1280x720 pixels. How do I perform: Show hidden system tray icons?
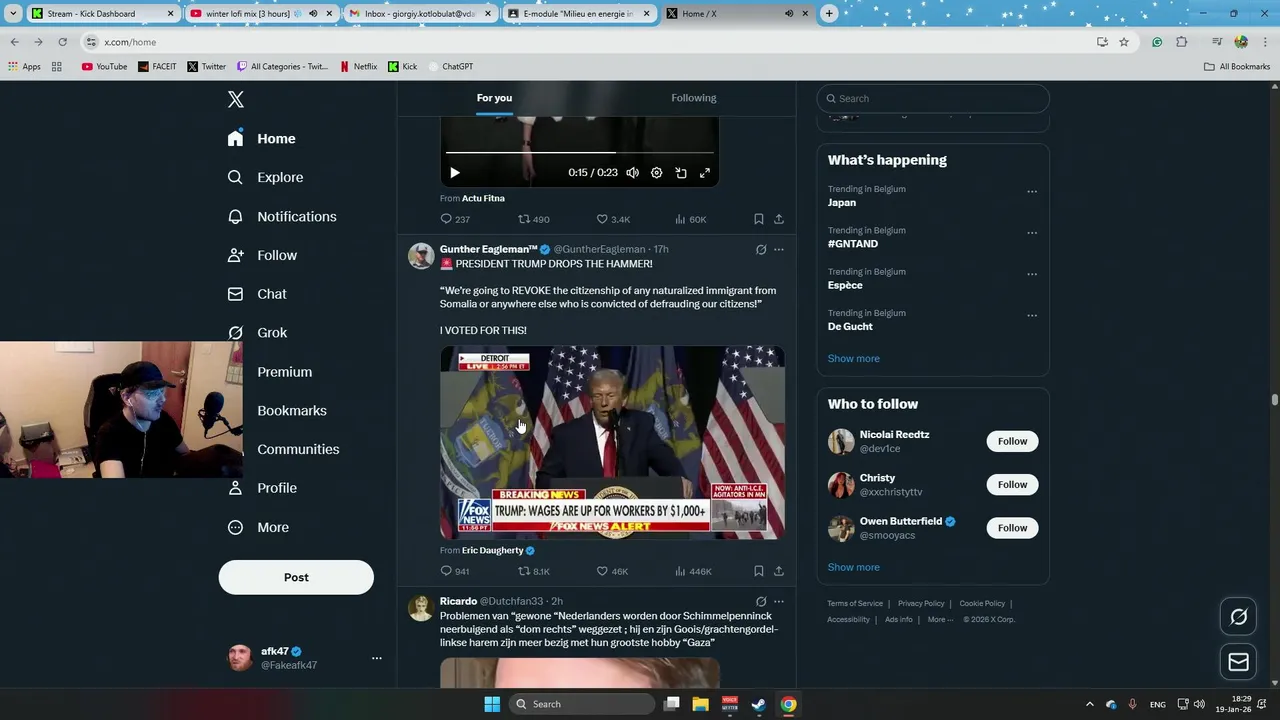[1090, 704]
